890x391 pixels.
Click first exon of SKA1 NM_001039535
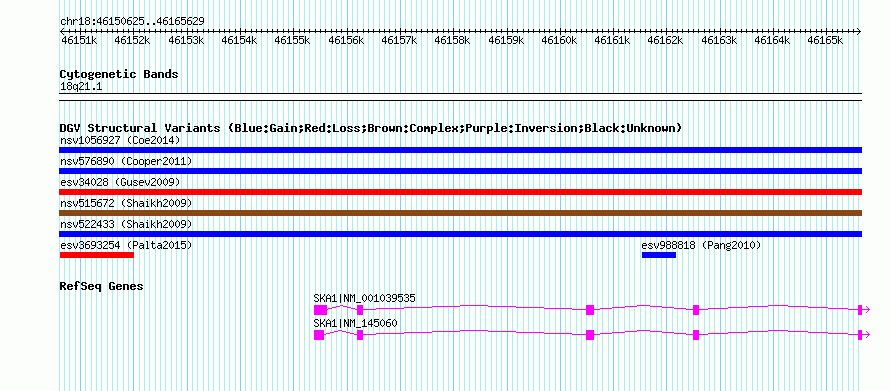pyautogui.click(x=320, y=309)
